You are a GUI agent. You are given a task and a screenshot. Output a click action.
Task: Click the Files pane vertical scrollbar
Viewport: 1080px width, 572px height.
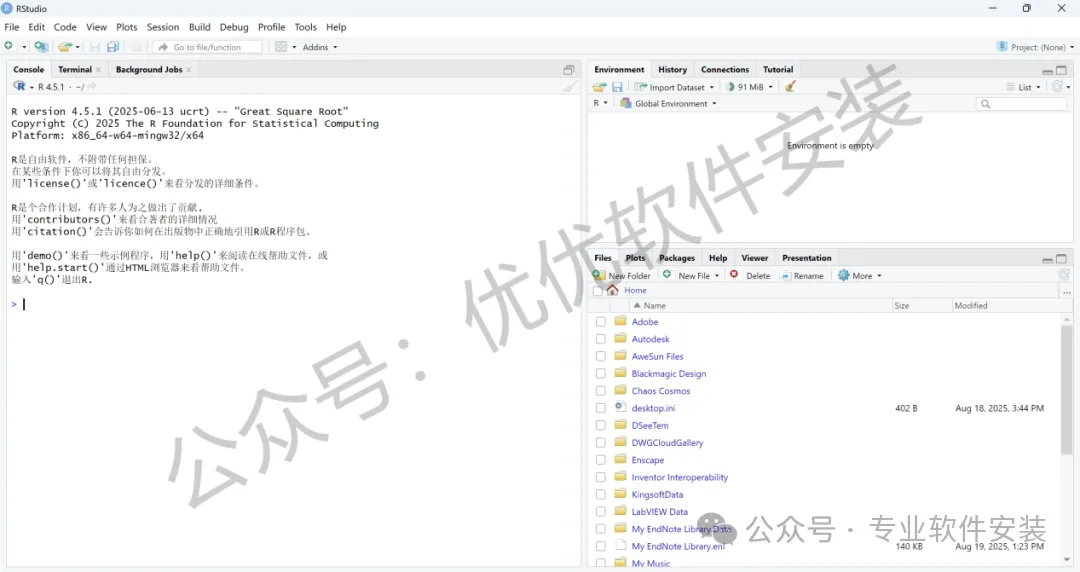[1066, 389]
